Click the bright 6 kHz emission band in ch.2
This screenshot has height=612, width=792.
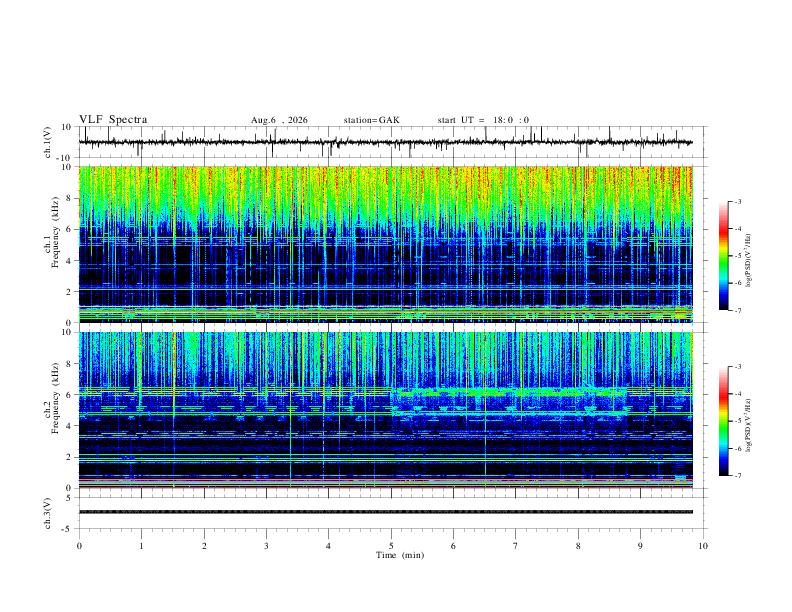click(510, 392)
